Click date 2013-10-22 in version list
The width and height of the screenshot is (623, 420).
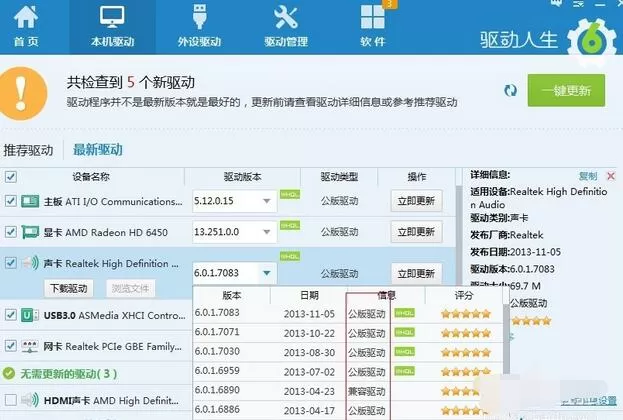coord(309,333)
